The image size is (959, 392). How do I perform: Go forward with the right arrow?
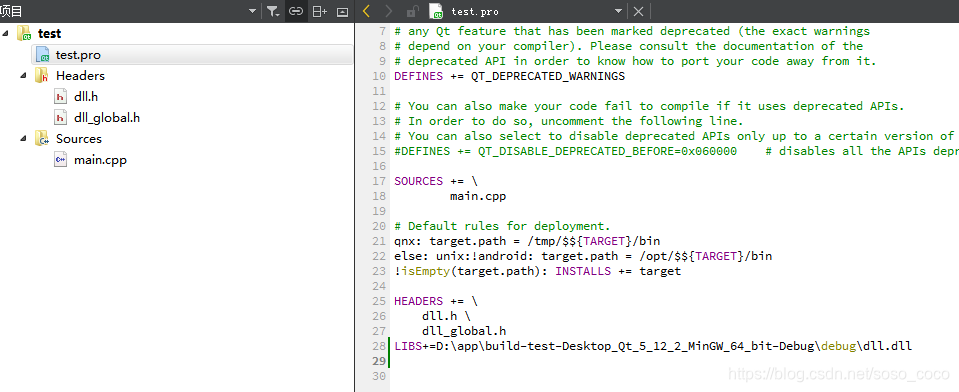pyautogui.click(x=389, y=11)
